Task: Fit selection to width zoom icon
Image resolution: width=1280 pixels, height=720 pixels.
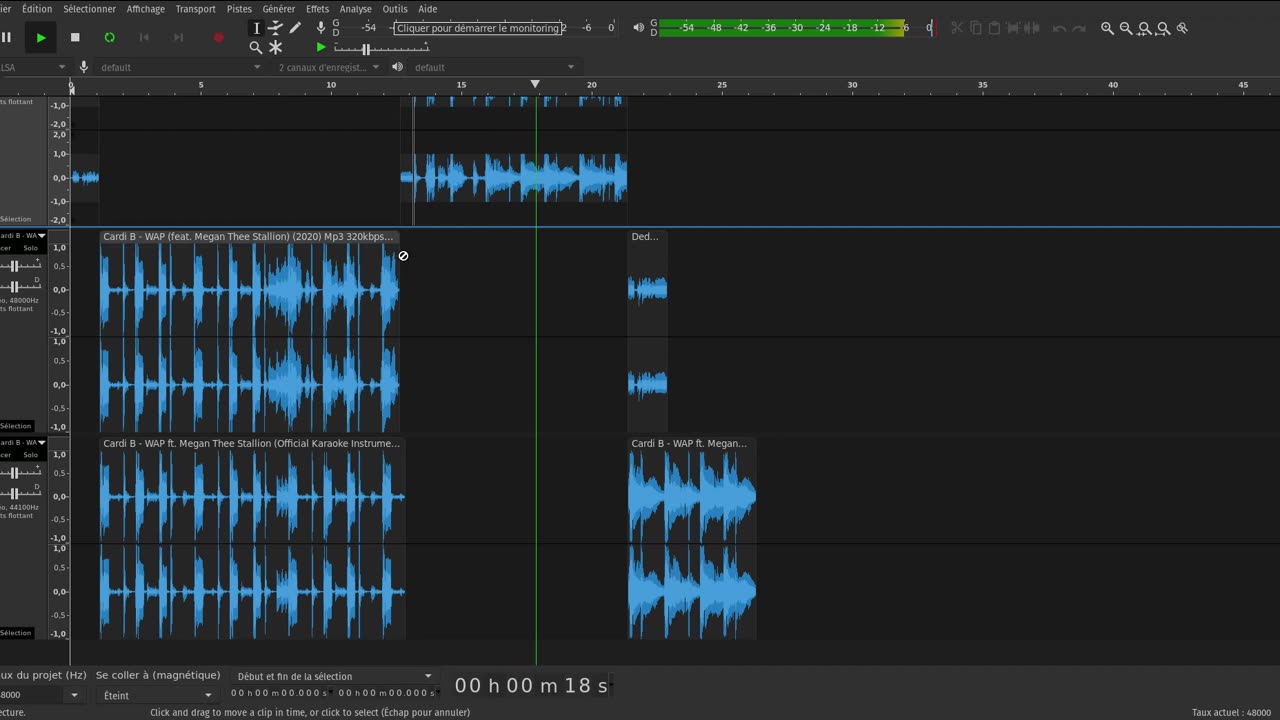Action: (1145, 28)
